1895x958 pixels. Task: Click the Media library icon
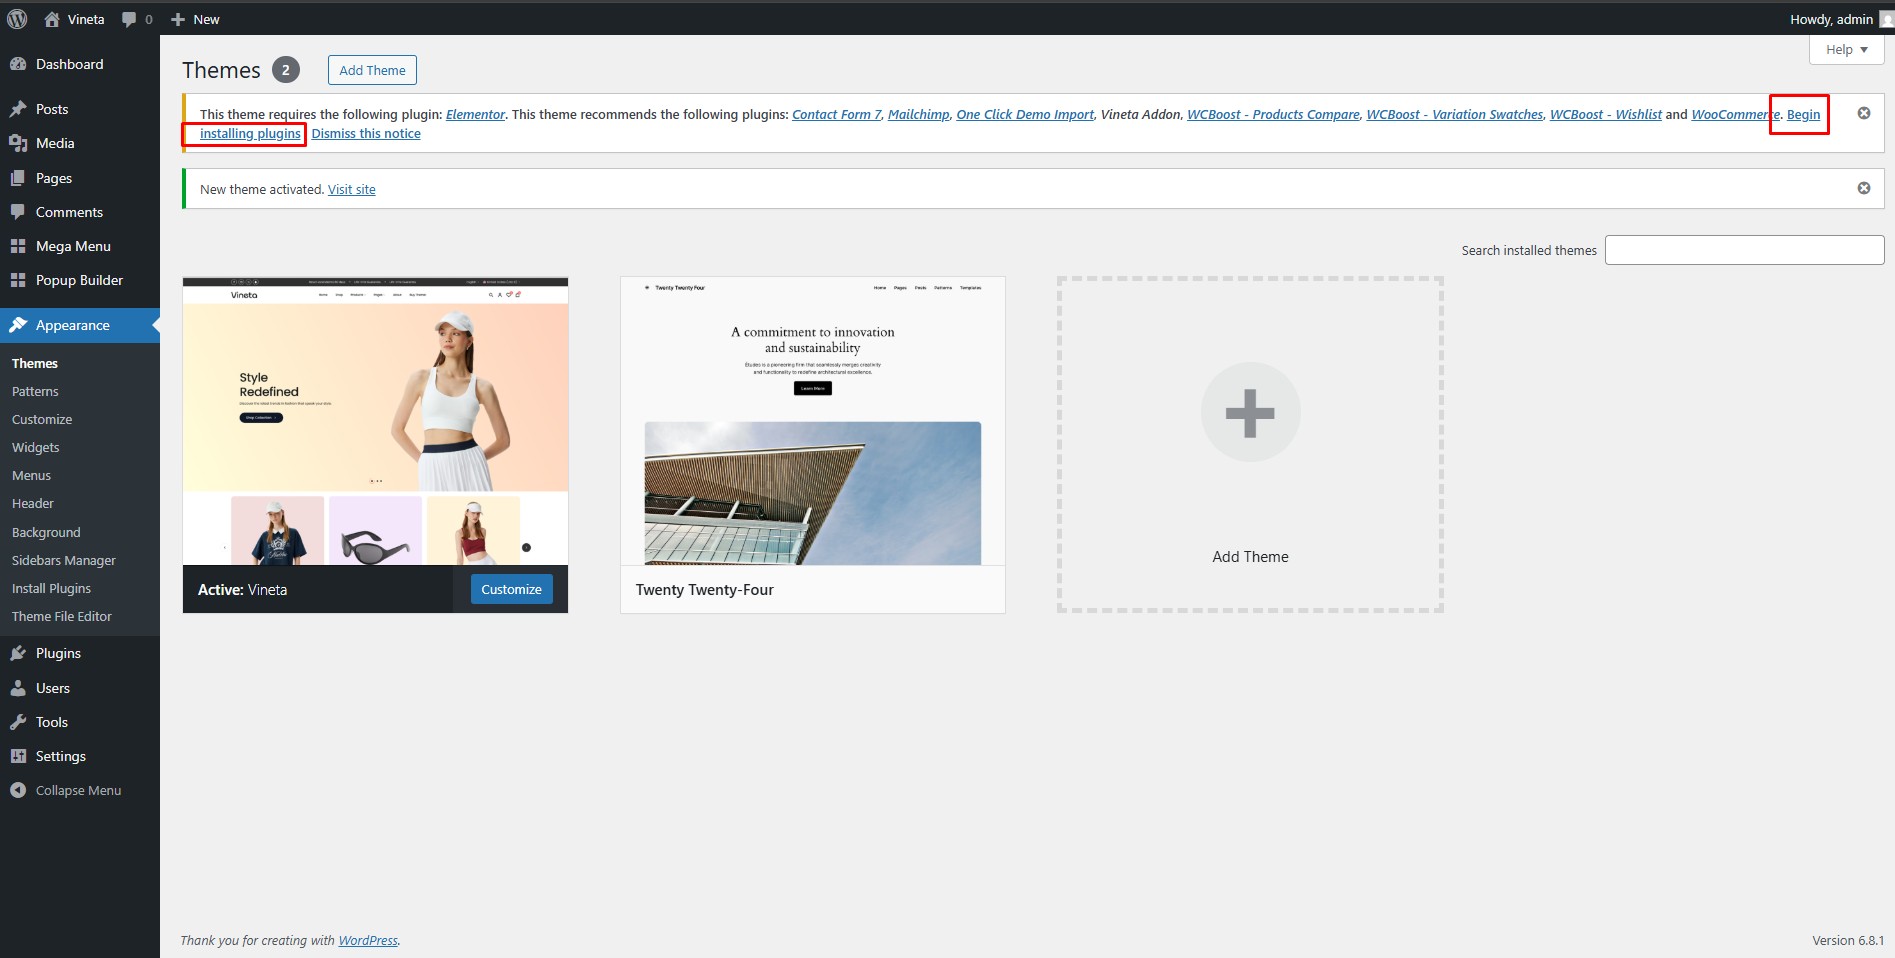(x=18, y=143)
